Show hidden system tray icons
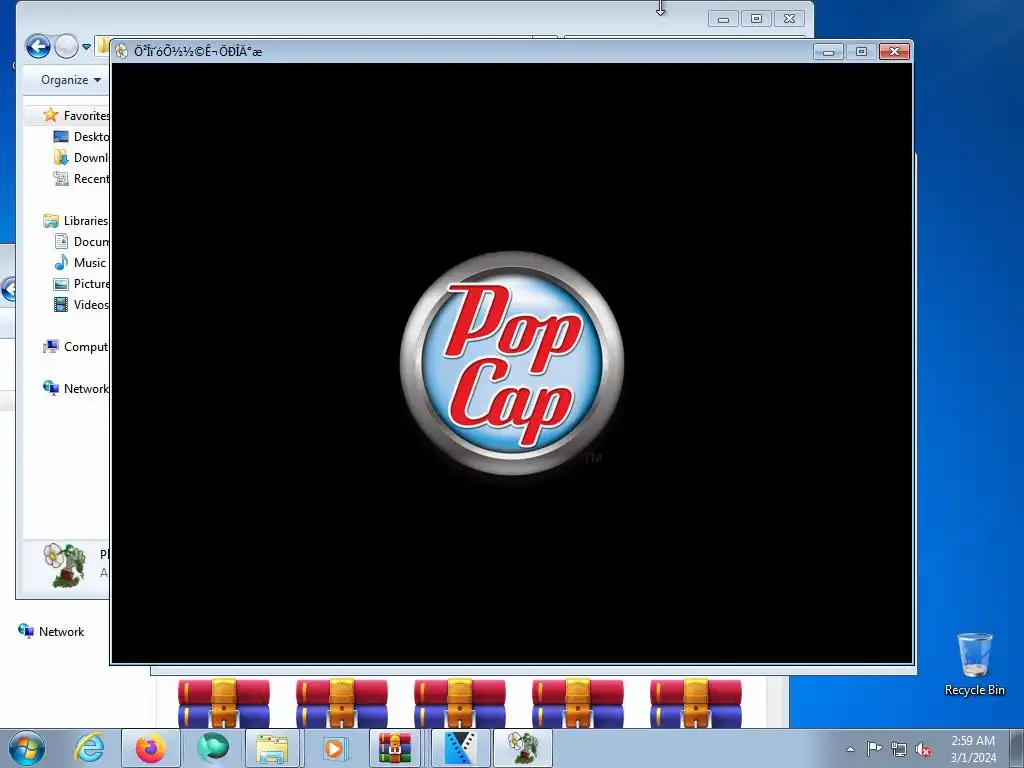The height and width of the screenshot is (768, 1024). pyautogui.click(x=850, y=749)
